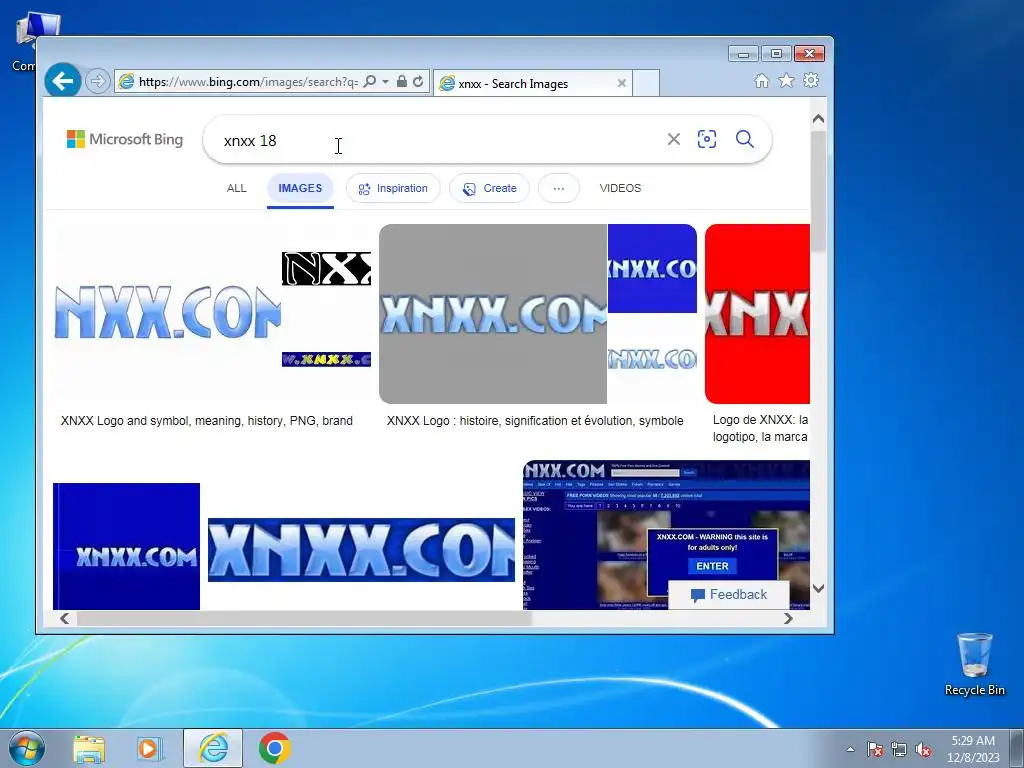Click the Internet Explorer taskbar icon
1024x768 pixels.
click(x=213, y=748)
